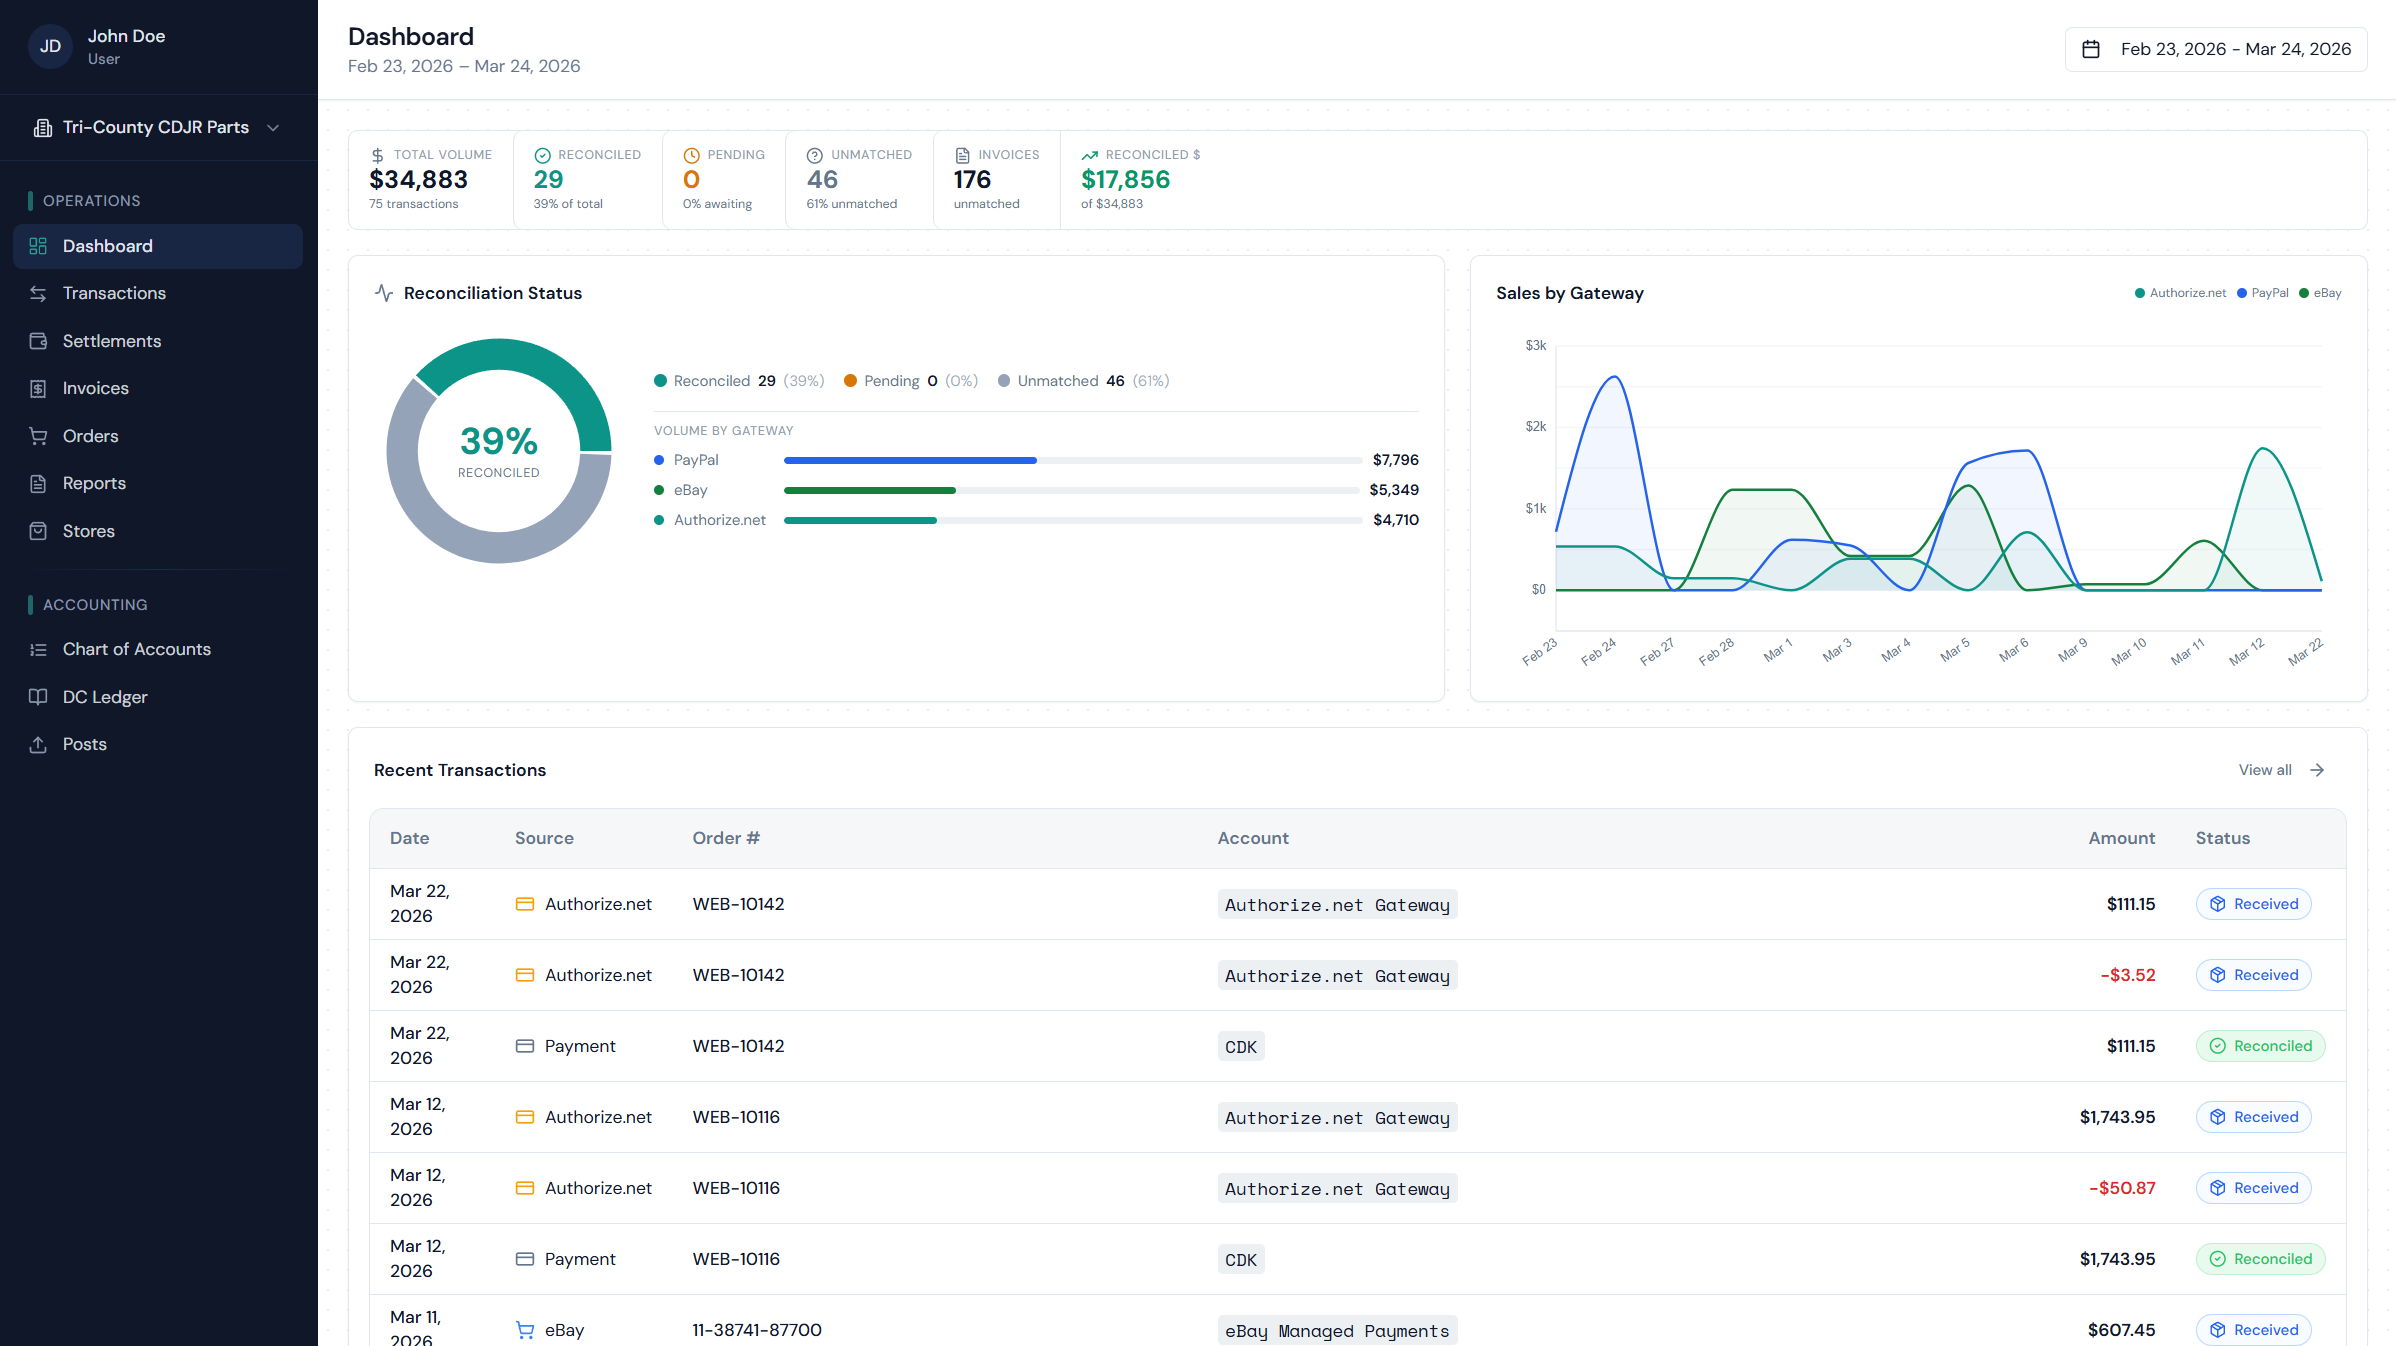Open the Reports section
The image size is (2396, 1346).
(x=94, y=483)
